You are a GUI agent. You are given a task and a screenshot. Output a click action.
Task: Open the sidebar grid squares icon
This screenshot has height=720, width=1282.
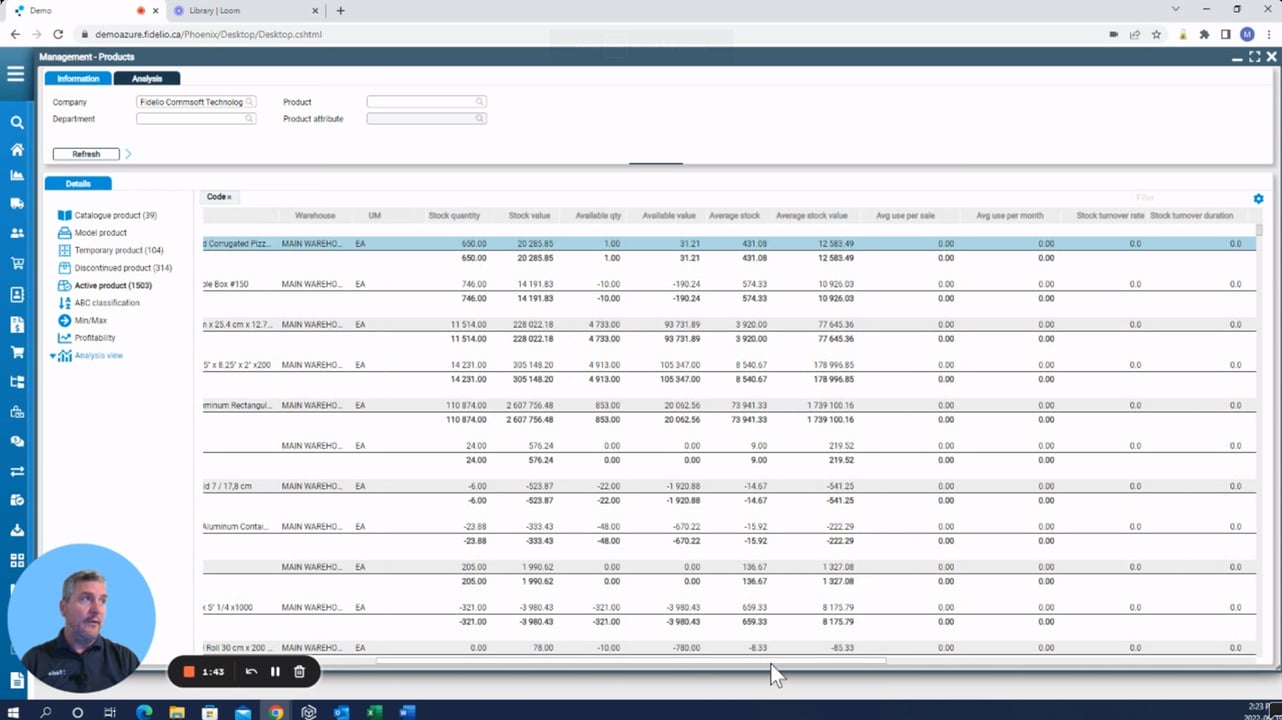(16, 560)
